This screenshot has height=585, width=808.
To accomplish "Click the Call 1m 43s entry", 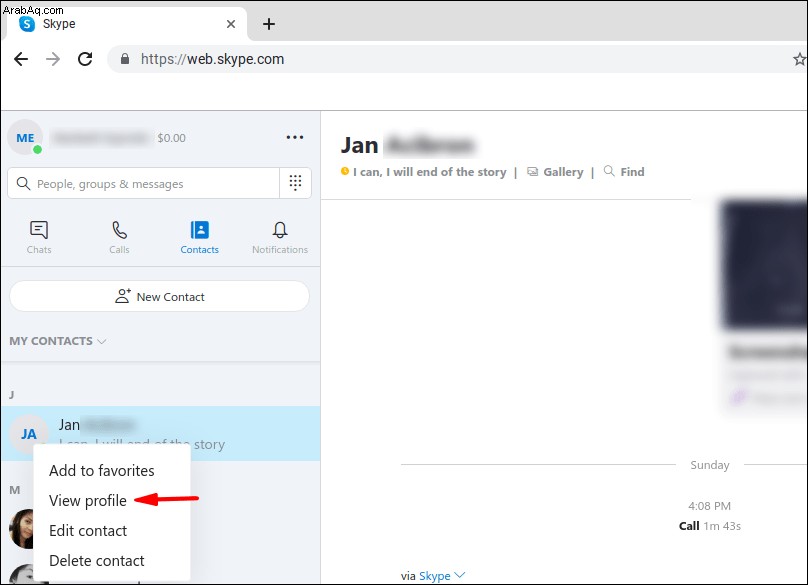I will pos(710,526).
